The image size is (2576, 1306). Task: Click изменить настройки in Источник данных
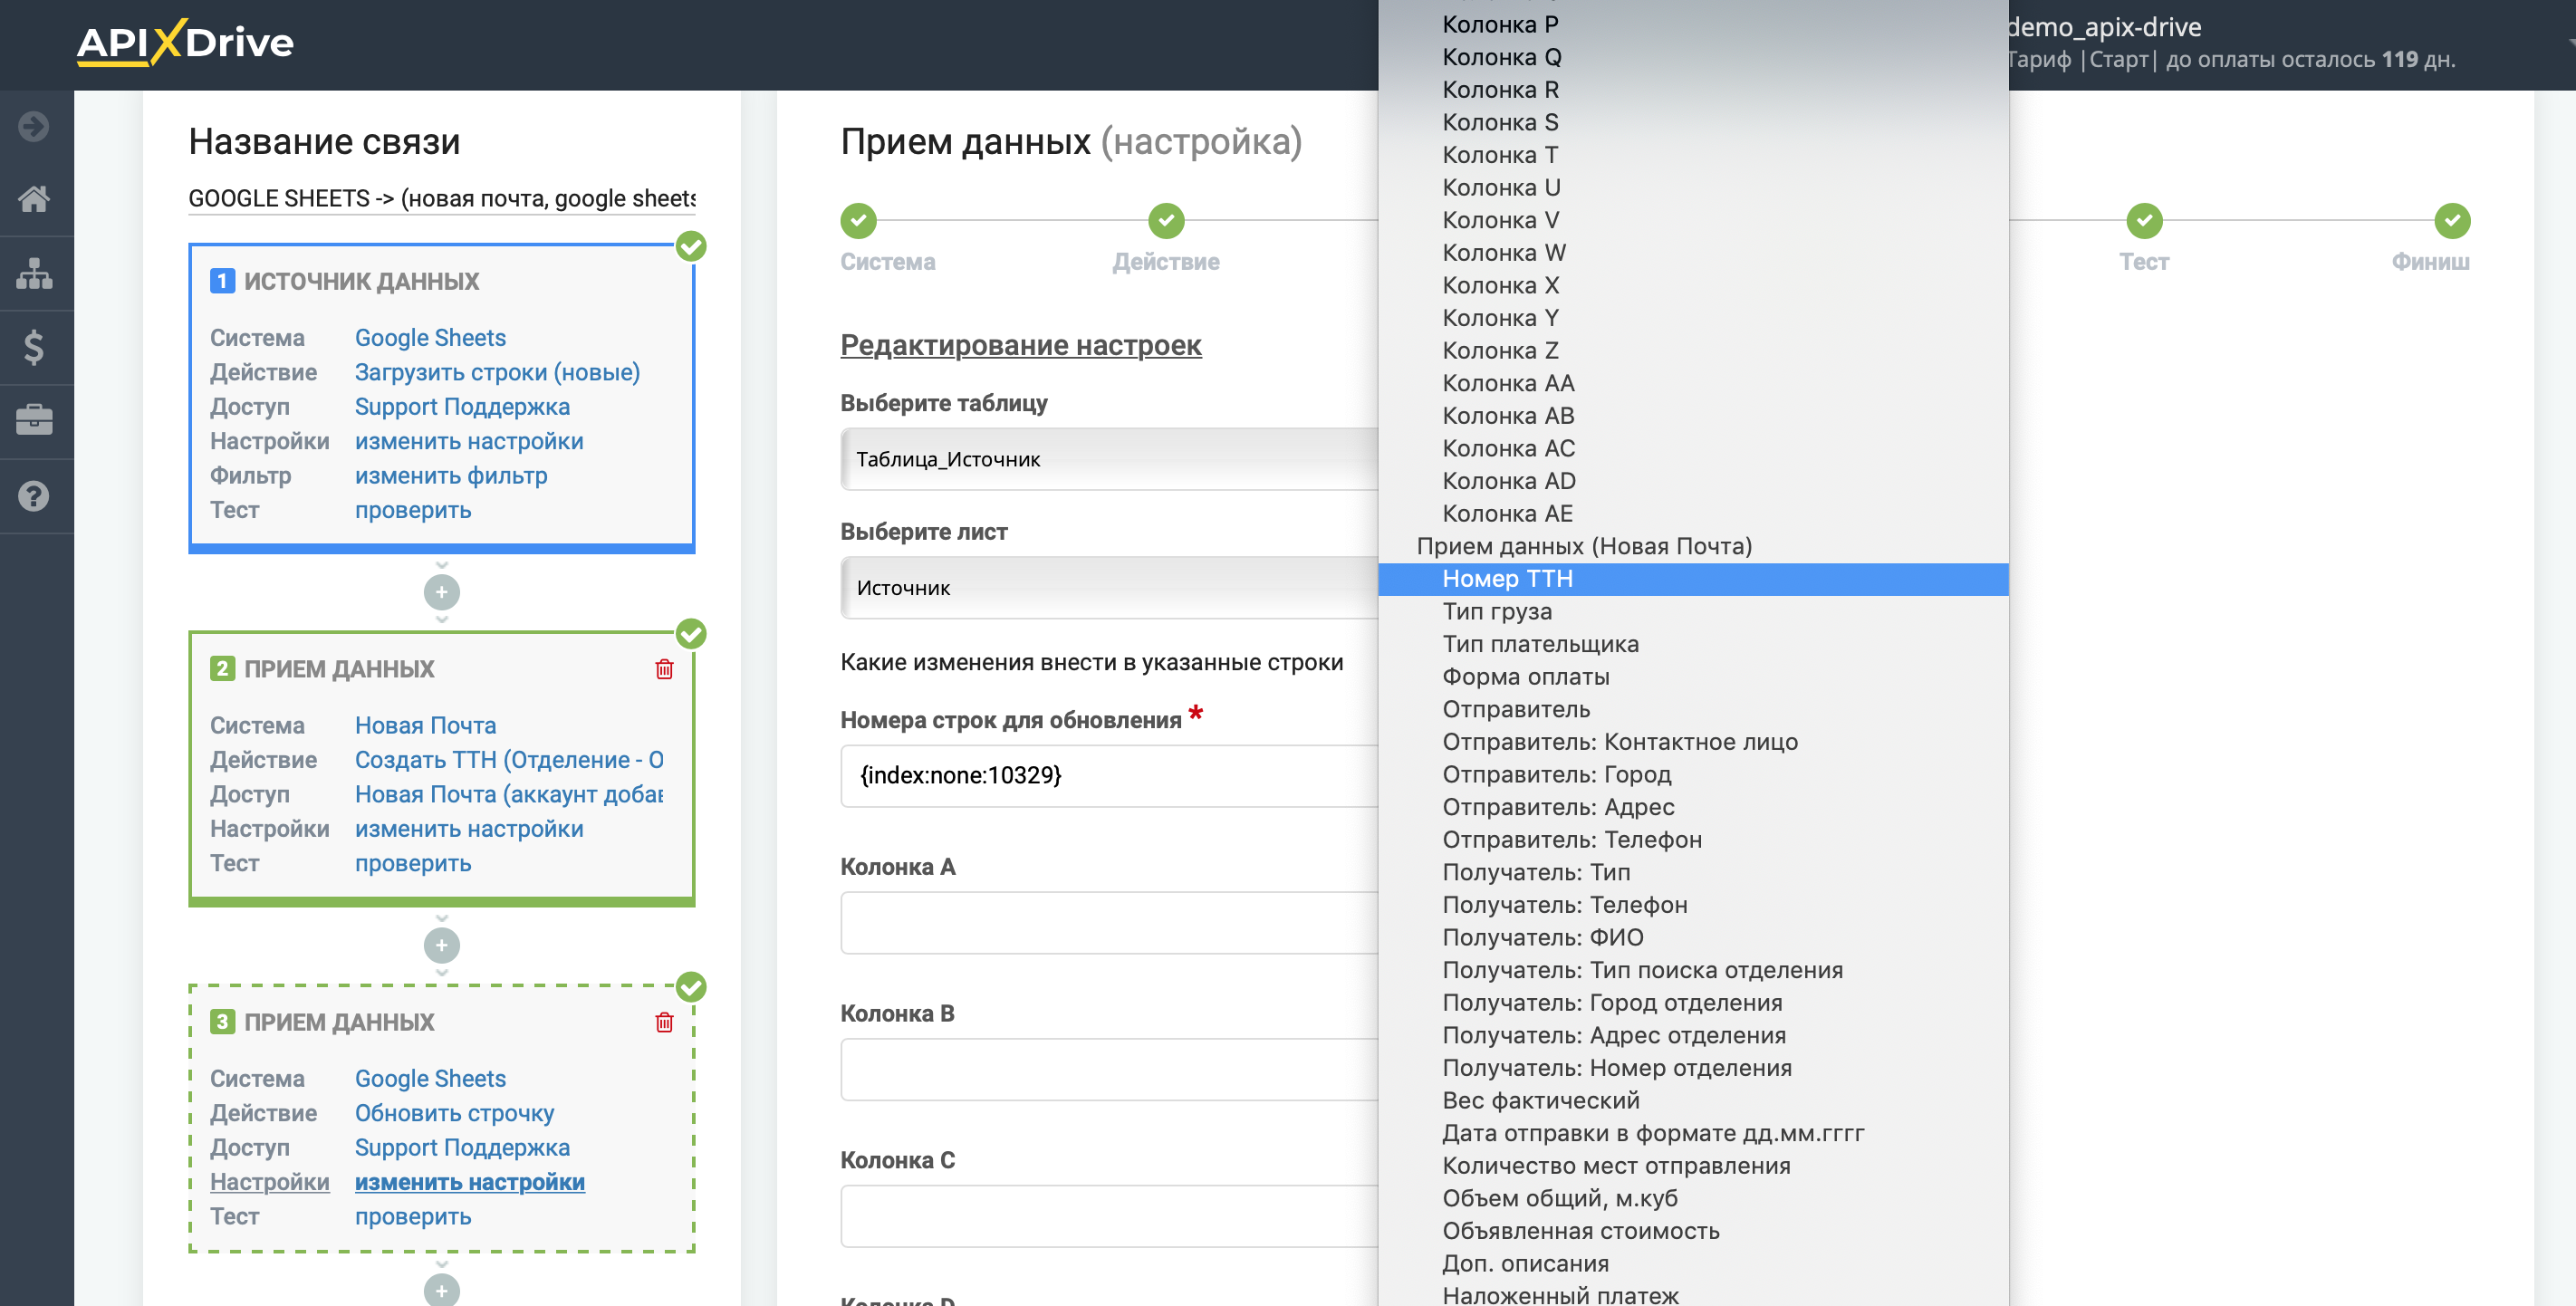[469, 441]
